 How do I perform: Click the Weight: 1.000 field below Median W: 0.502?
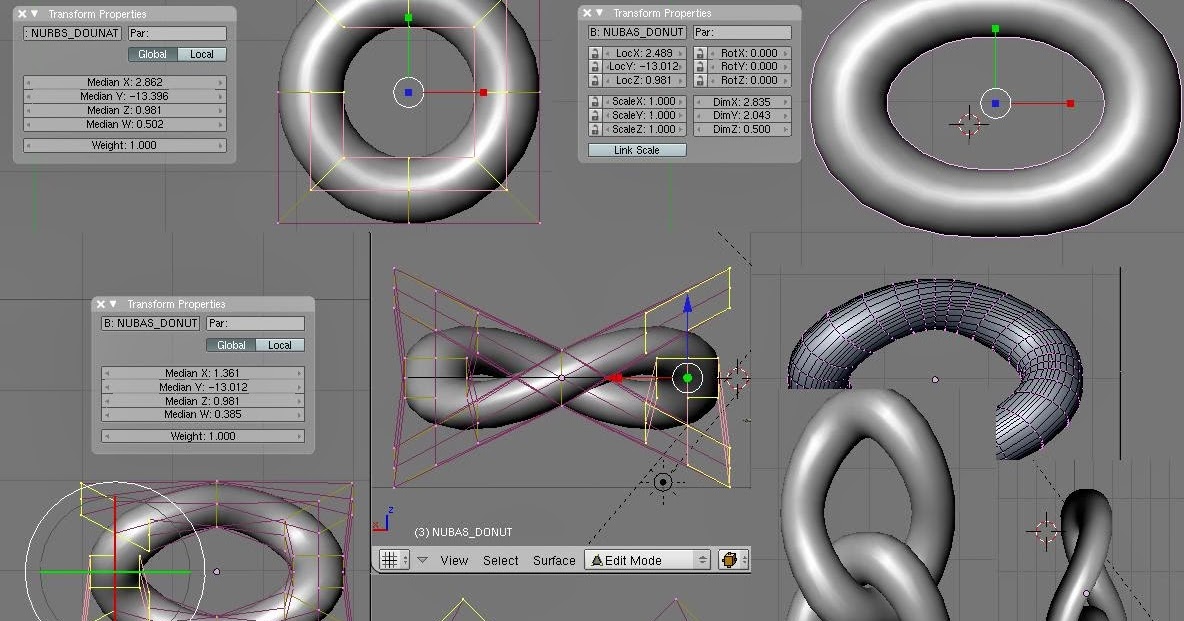pos(125,145)
